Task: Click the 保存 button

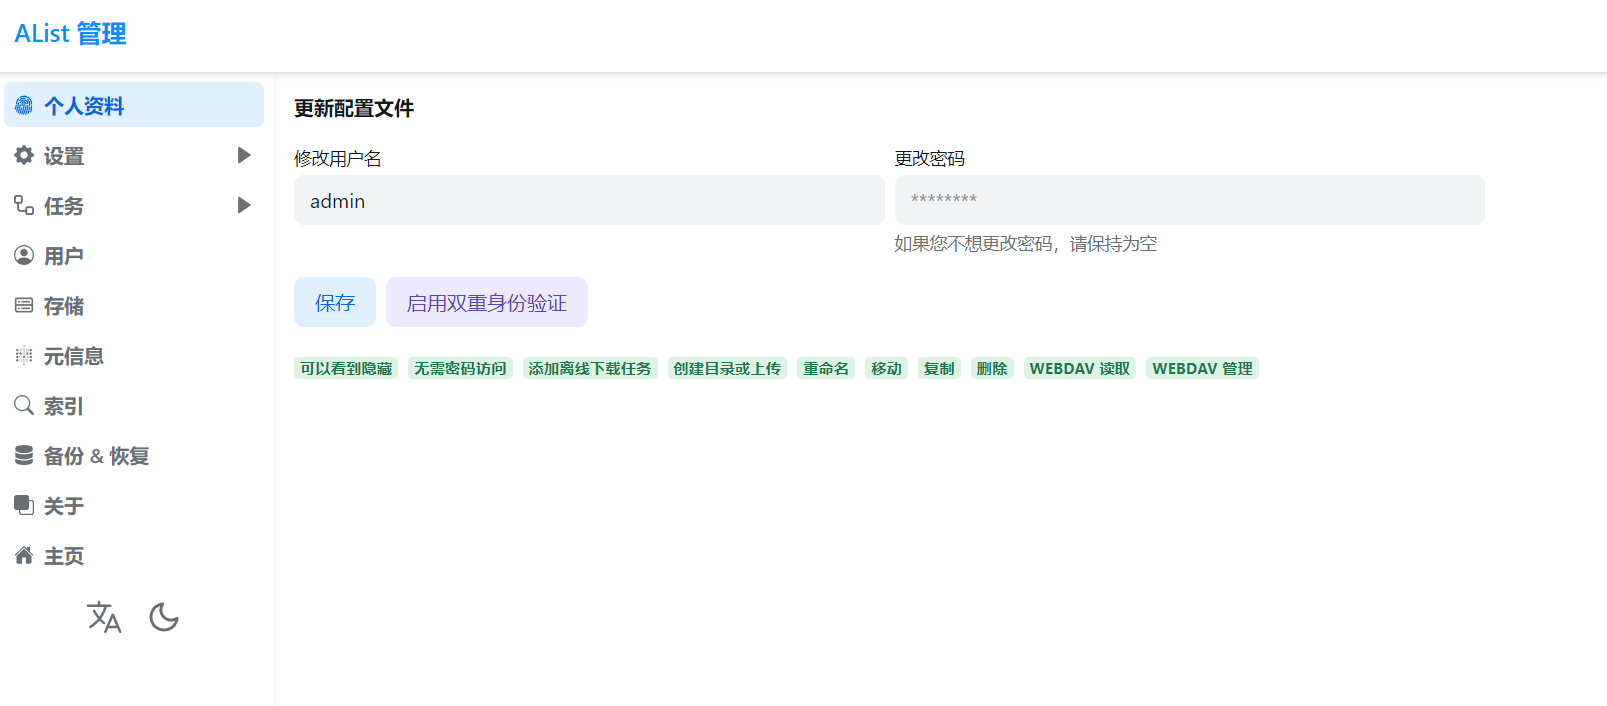Action: click(x=335, y=302)
